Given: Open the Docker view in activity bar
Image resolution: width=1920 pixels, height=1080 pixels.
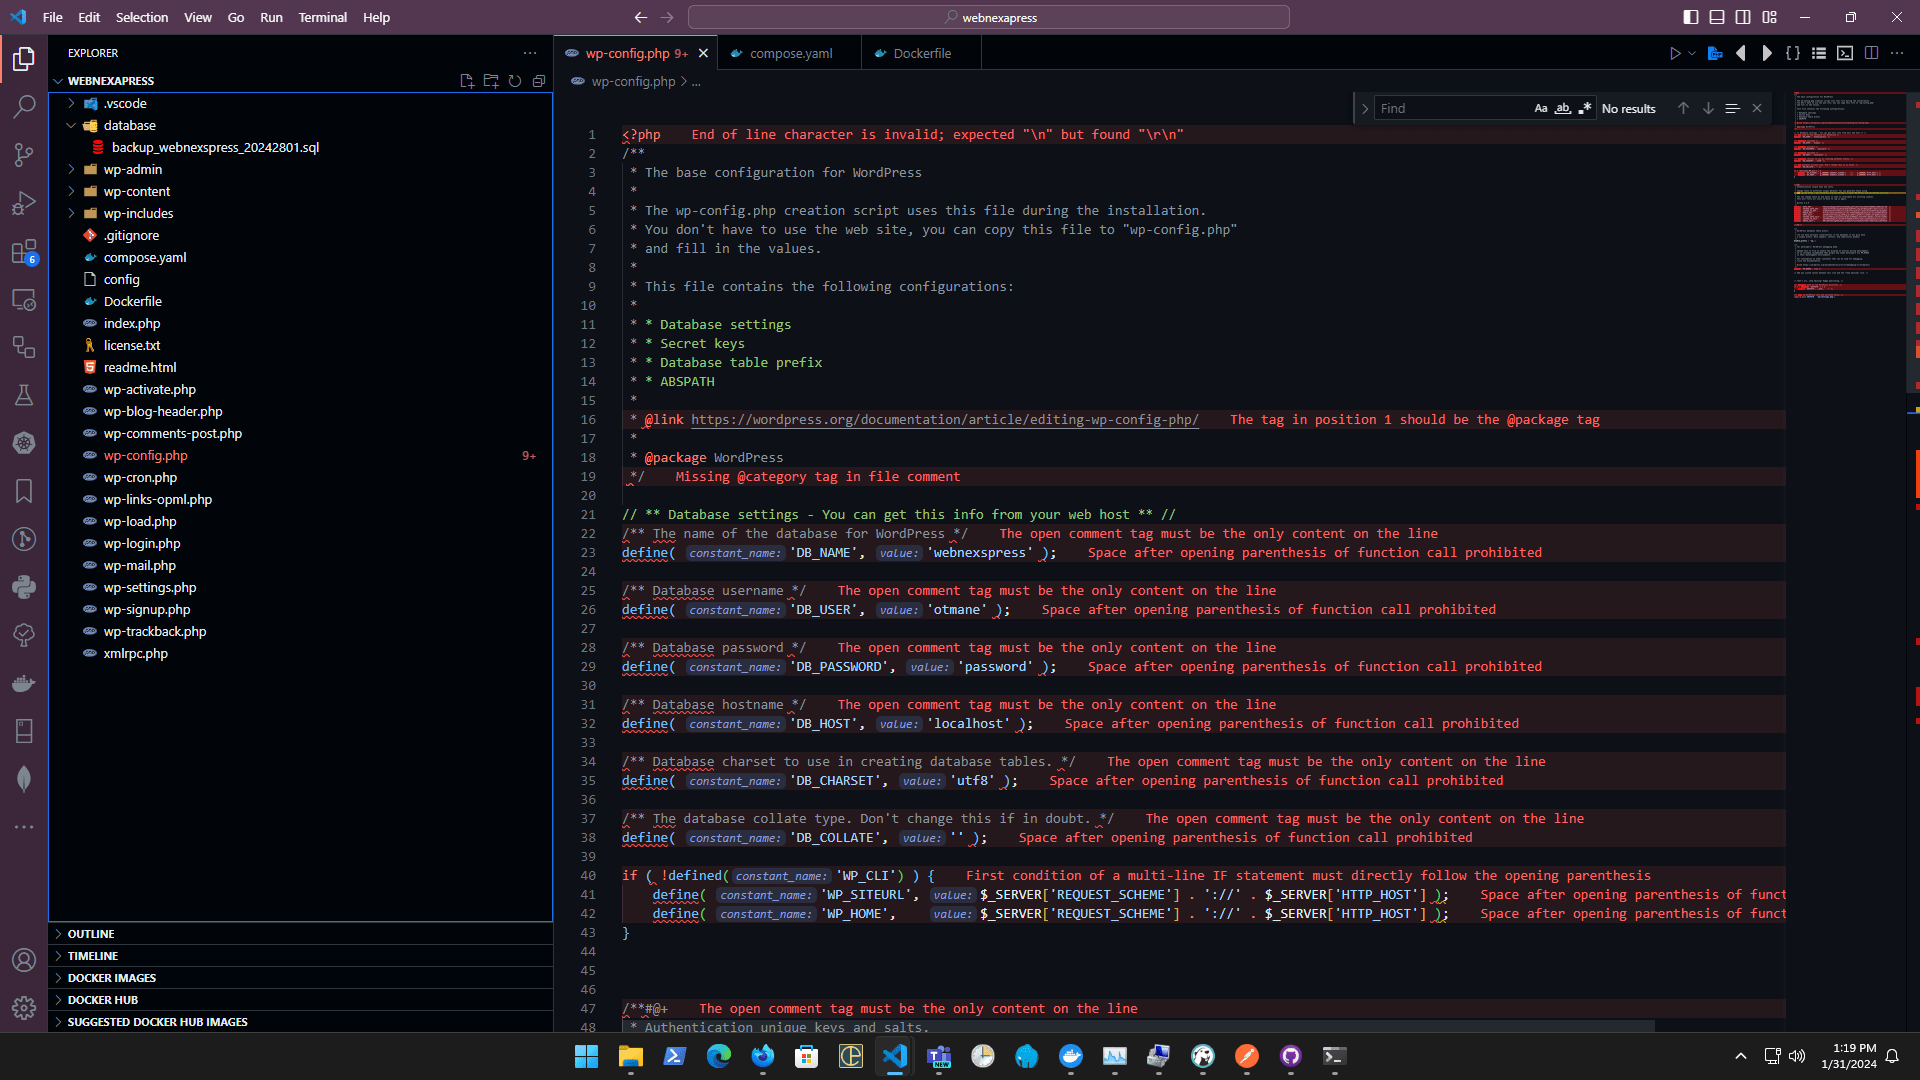Looking at the screenshot, I should point(24,684).
